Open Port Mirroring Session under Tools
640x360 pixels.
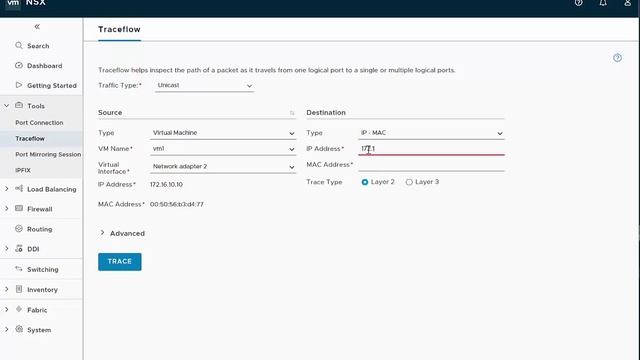click(x=48, y=154)
